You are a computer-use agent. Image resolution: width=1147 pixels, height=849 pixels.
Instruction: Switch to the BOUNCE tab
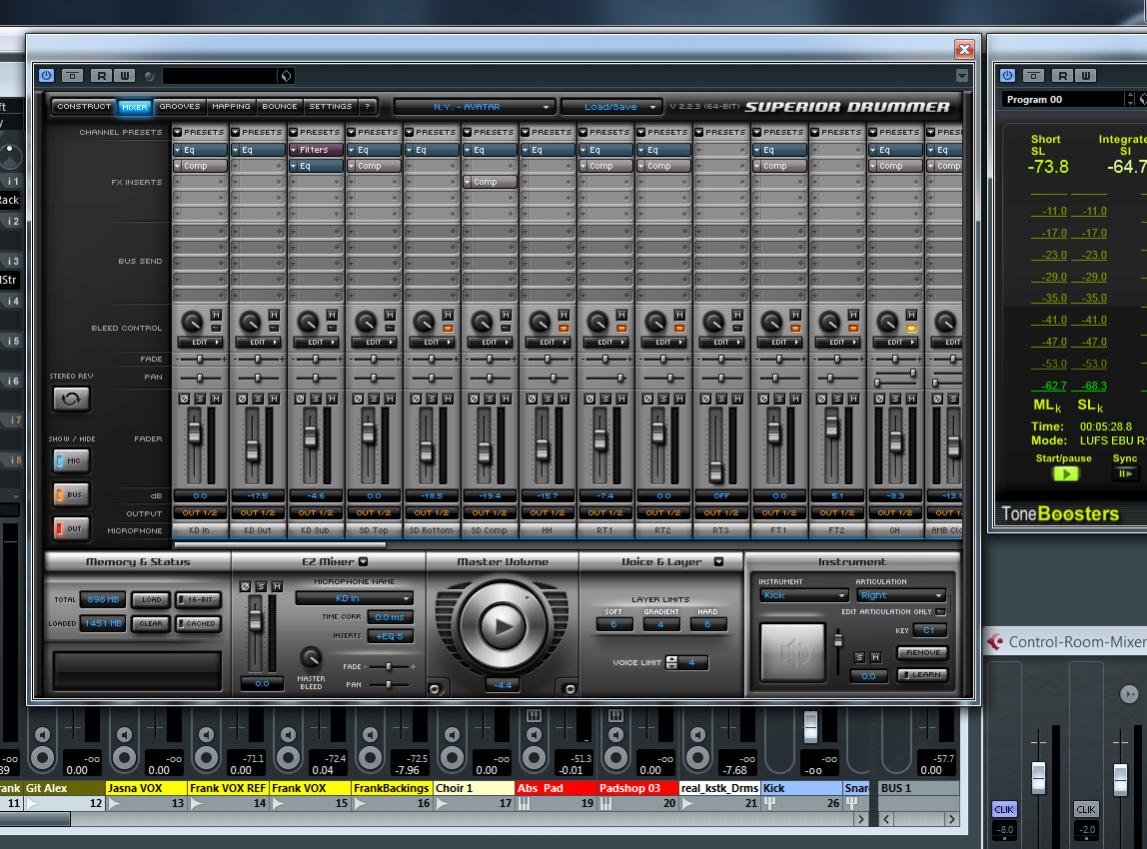click(279, 107)
